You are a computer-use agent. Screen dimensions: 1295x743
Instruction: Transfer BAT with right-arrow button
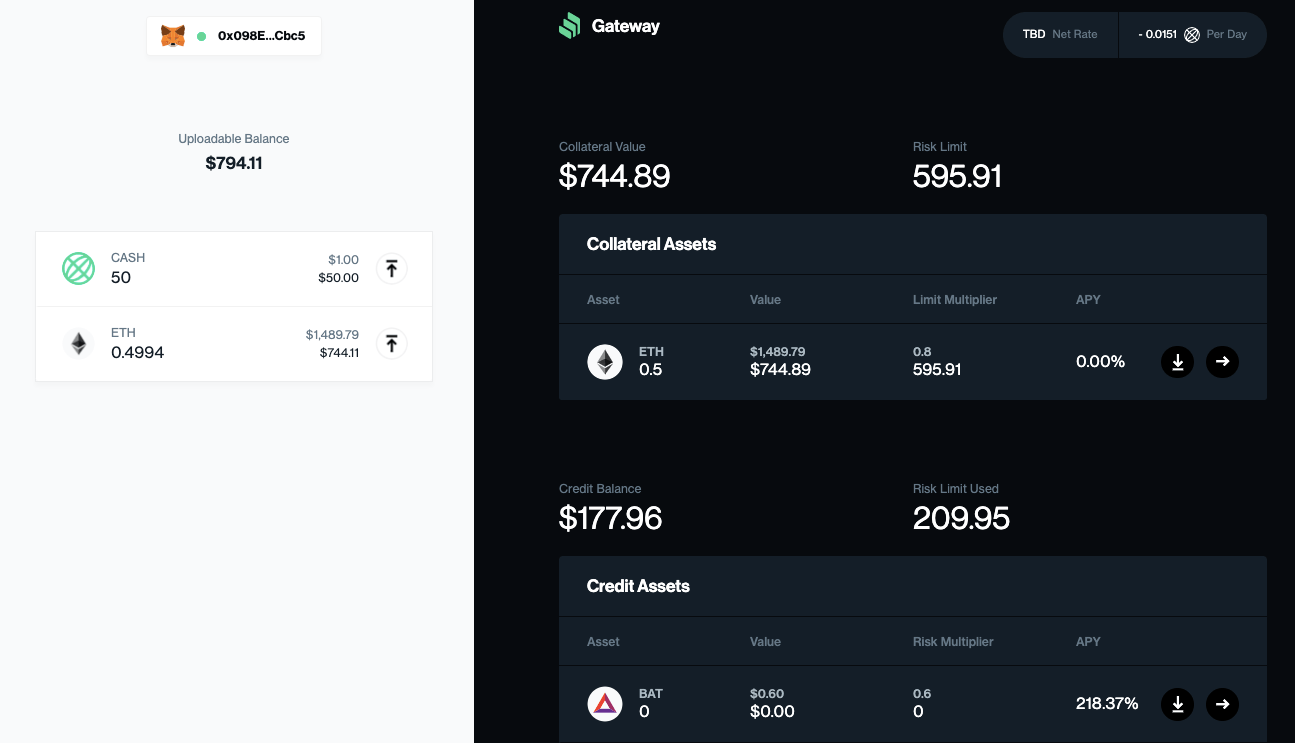[1222, 704]
